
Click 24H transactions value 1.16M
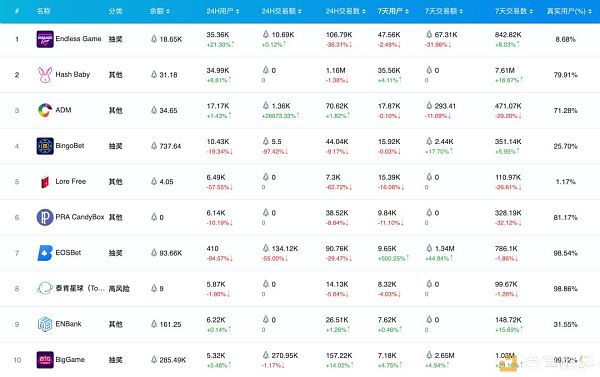tap(335, 70)
